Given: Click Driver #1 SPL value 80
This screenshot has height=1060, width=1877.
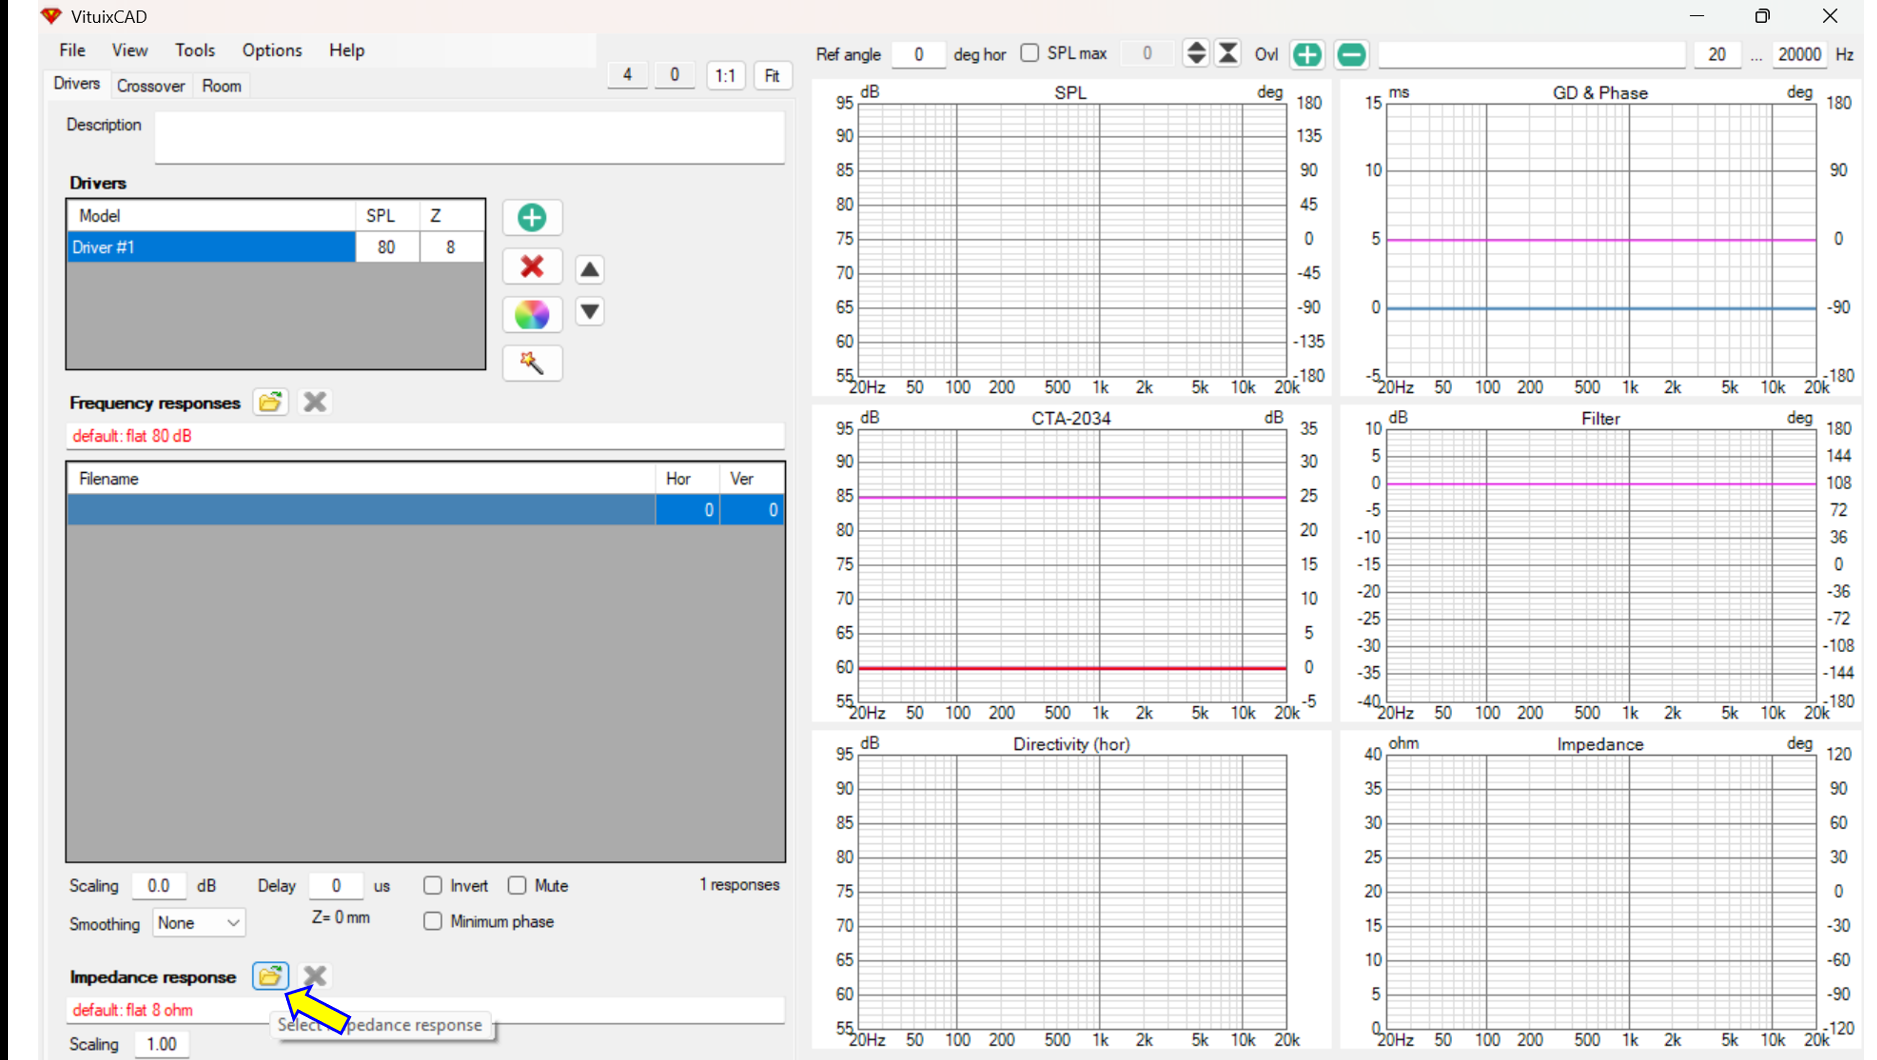Looking at the screenshot, I should click(387, 247).
